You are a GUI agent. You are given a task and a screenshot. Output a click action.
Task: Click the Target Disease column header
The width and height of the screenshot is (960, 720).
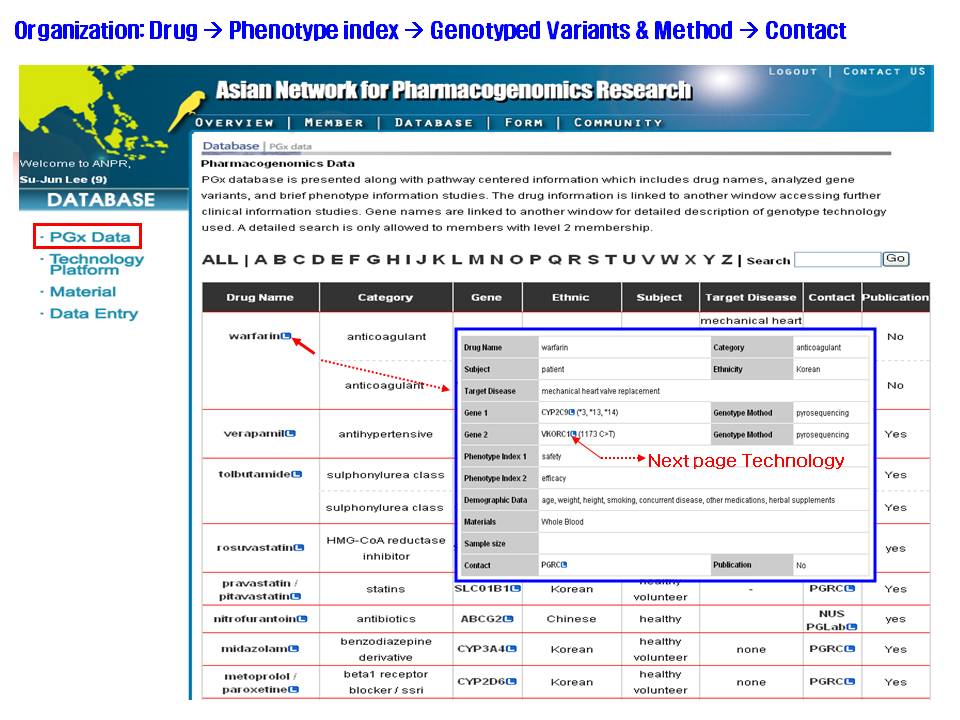[x=751, y=298]
